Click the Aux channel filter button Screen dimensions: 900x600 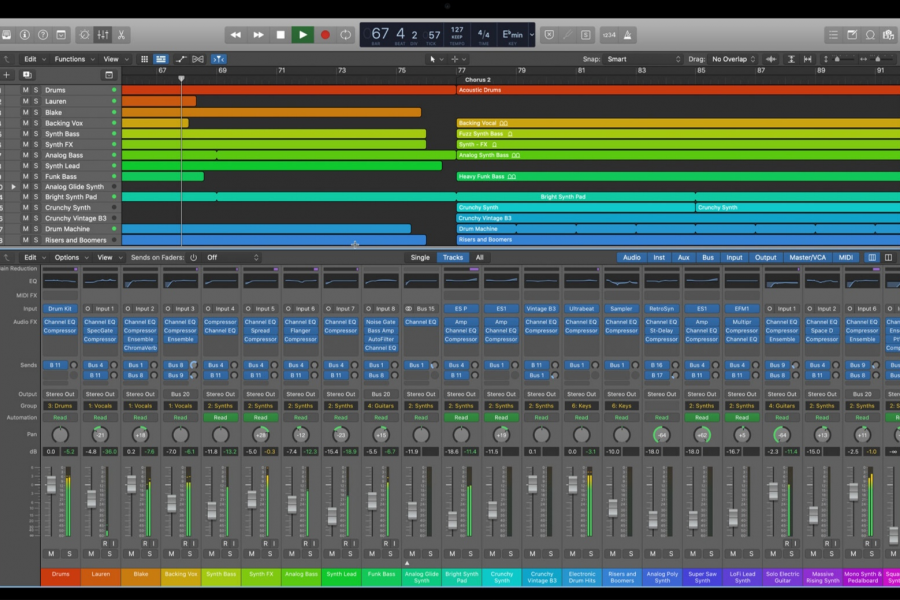684,257
